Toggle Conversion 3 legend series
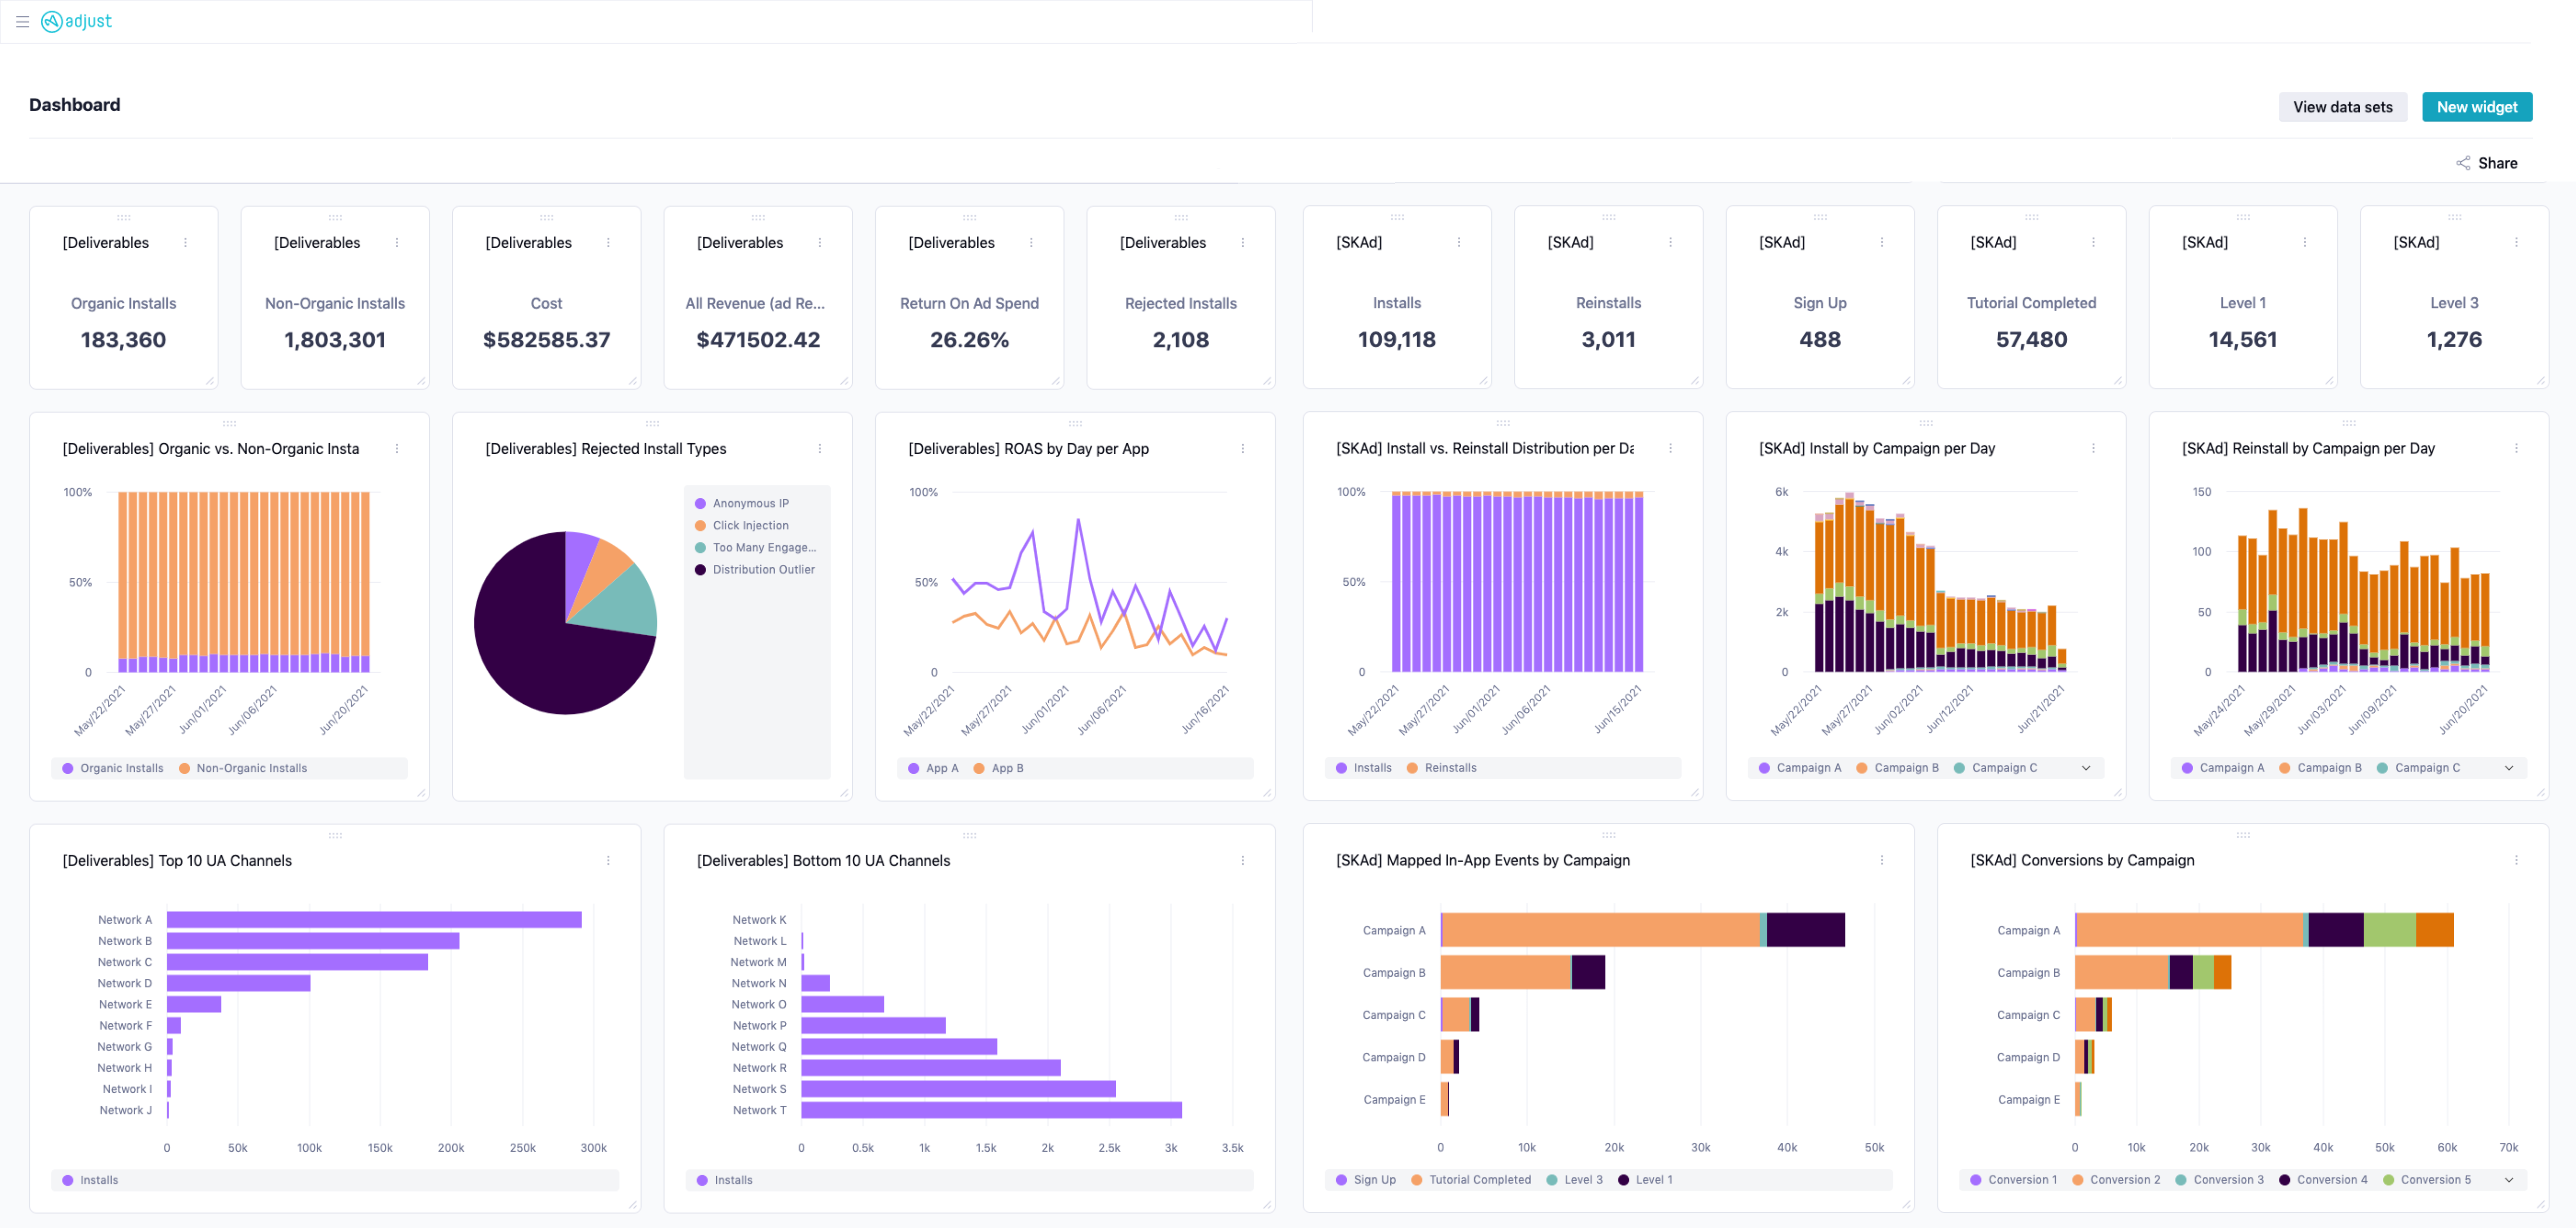The width and height of the screenshot is (2576, 1228). pyautogui.click(x=2219, y=1180)
